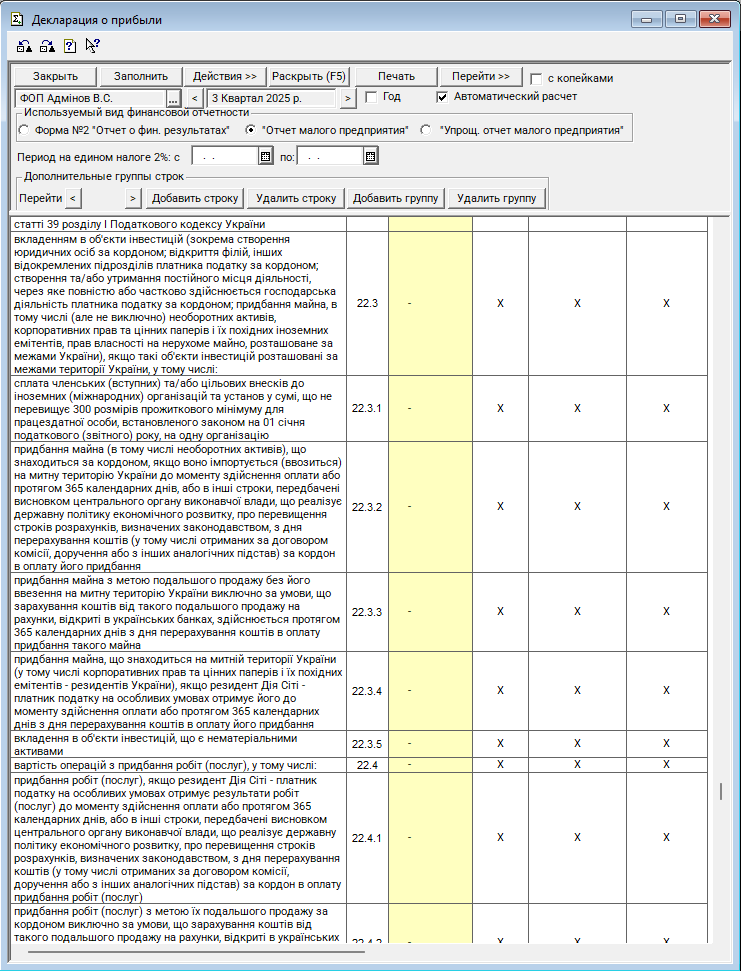
Task: Click the vertical scrollbar thumb on right edge
Action: point(720,790)
